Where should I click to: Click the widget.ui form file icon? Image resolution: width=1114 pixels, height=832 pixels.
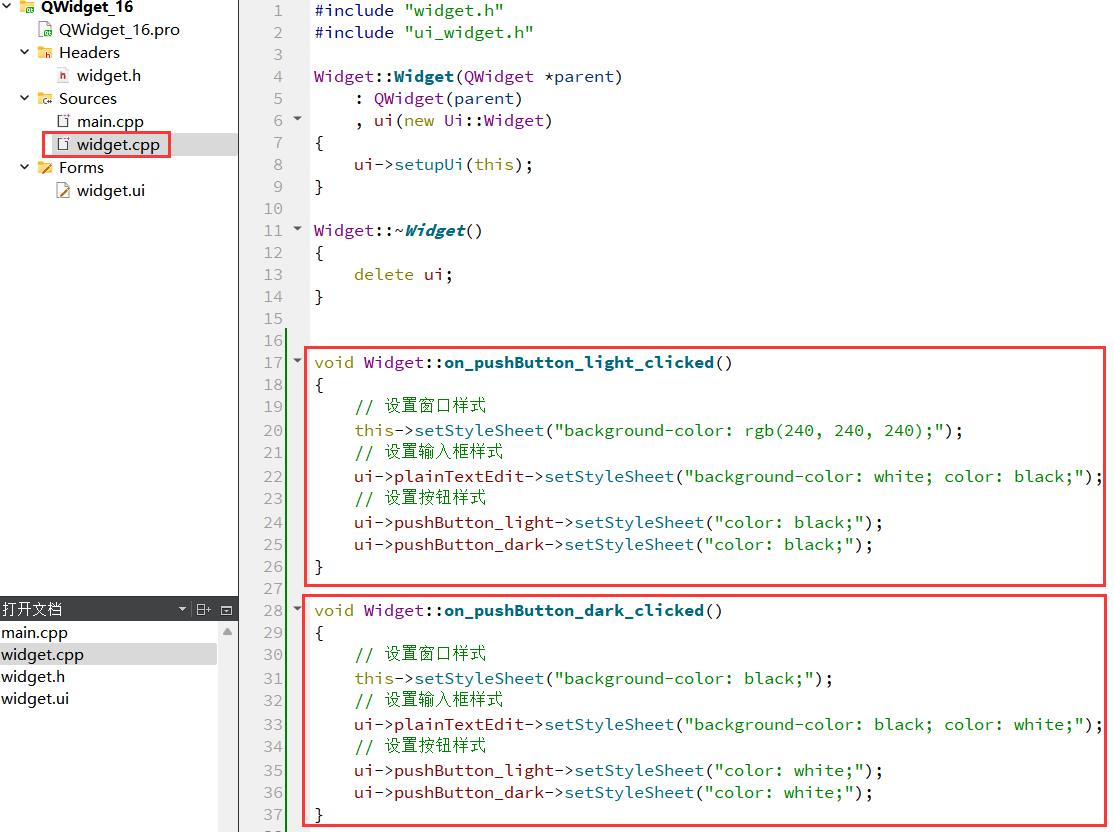coord(63,190)
